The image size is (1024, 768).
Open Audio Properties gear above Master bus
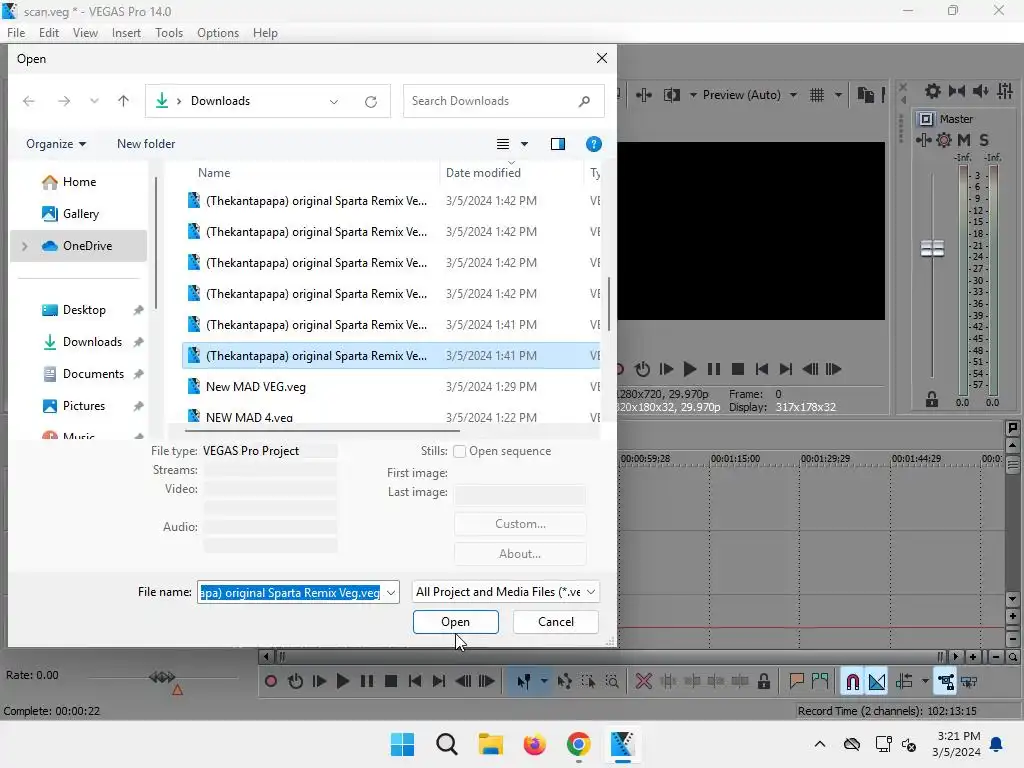(x=933, y=91)
